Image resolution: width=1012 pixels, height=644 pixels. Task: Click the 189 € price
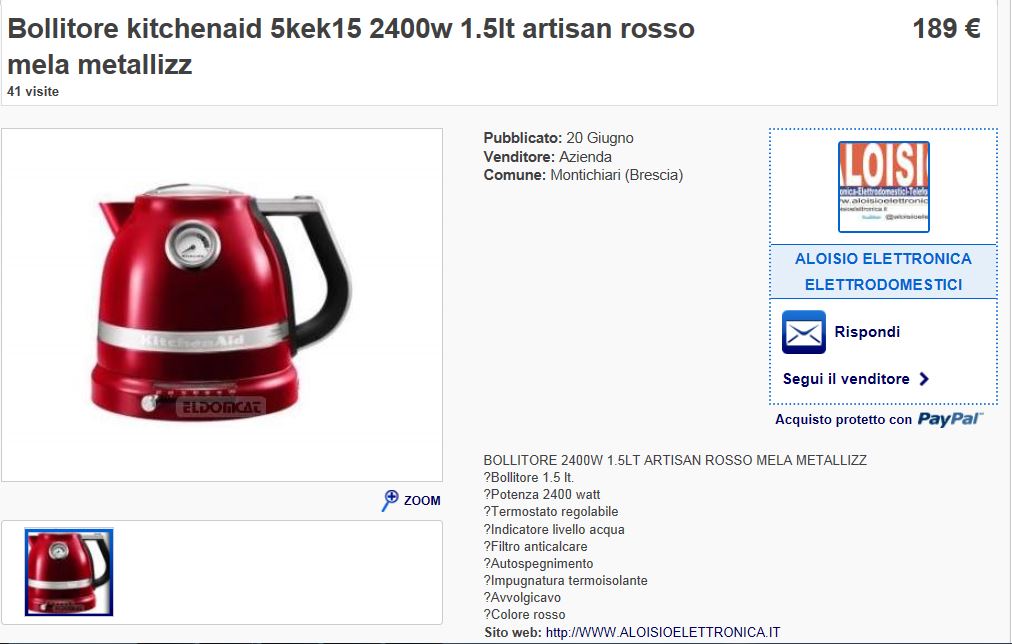click(x=946, y=28)
